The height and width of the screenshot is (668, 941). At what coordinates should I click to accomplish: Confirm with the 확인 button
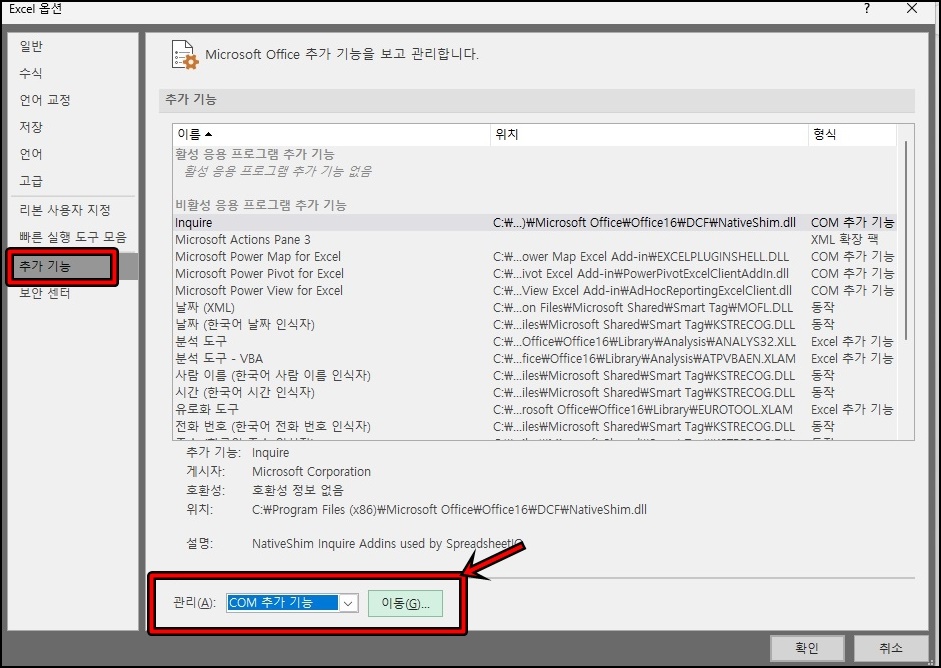pyautogui.click(x=807, y=648)
